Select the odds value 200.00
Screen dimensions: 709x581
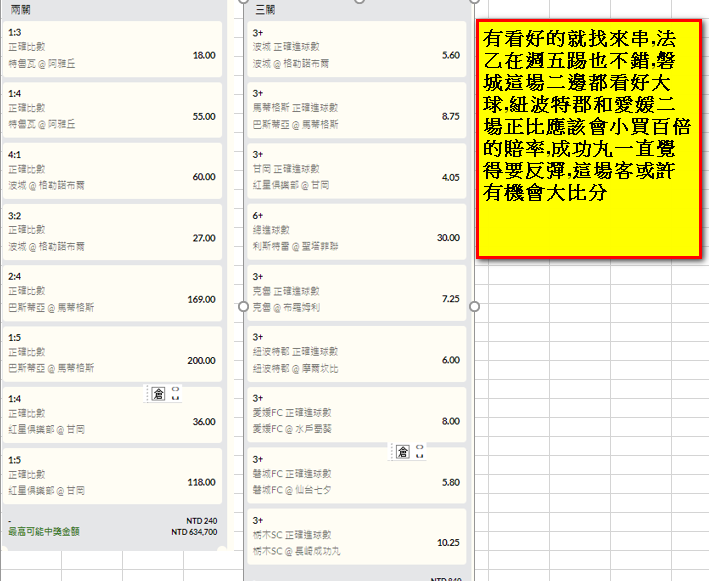201,360
